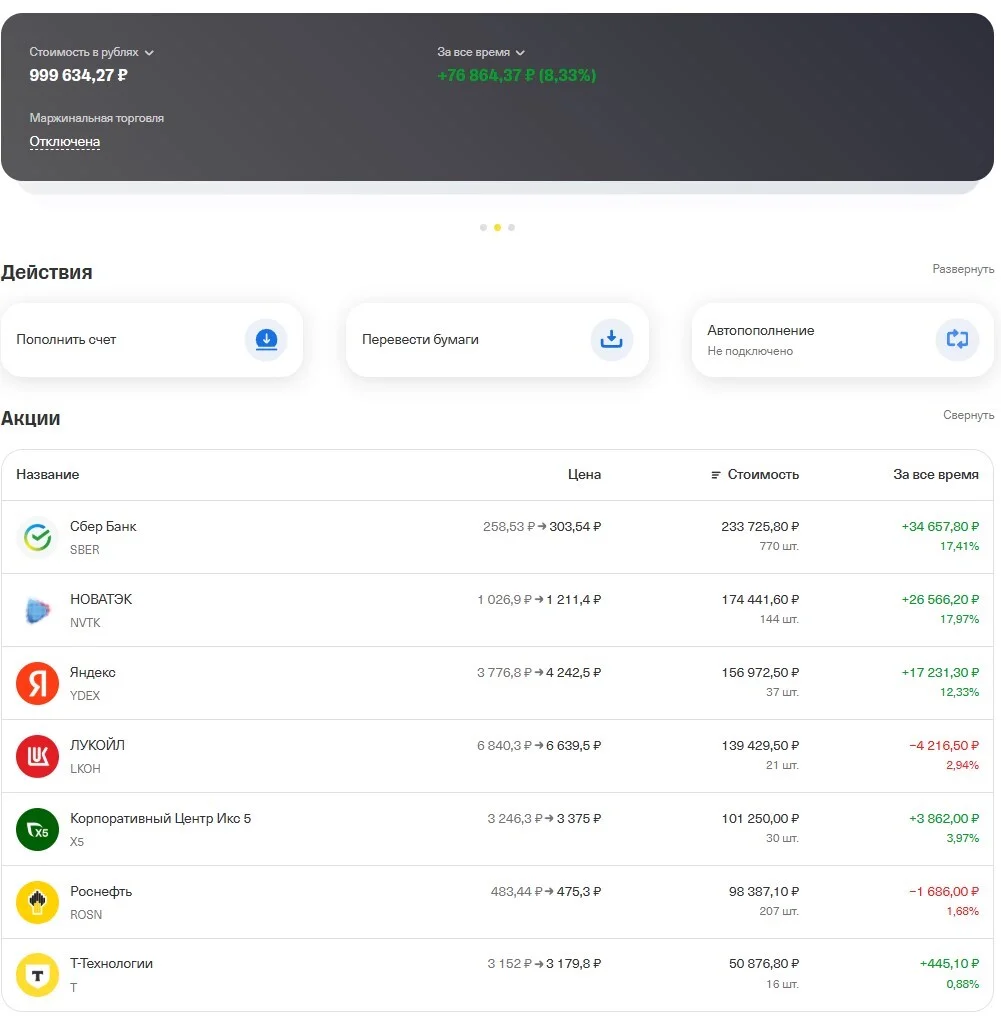Viewport: 1001px width, 1027px height.
Task: Click the Не подключено status text
Action: pos(749,351)
